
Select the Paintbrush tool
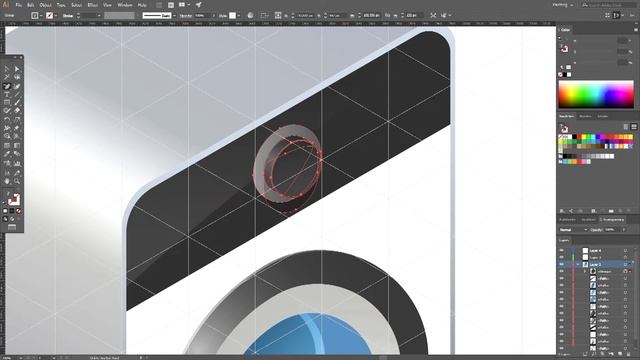(x=17, y=102)
